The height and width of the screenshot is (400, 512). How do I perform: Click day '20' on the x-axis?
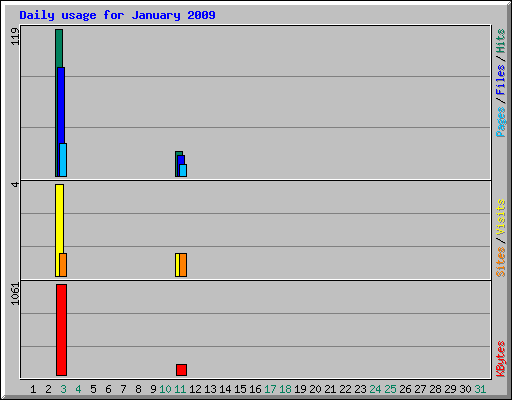pos(315,389)
